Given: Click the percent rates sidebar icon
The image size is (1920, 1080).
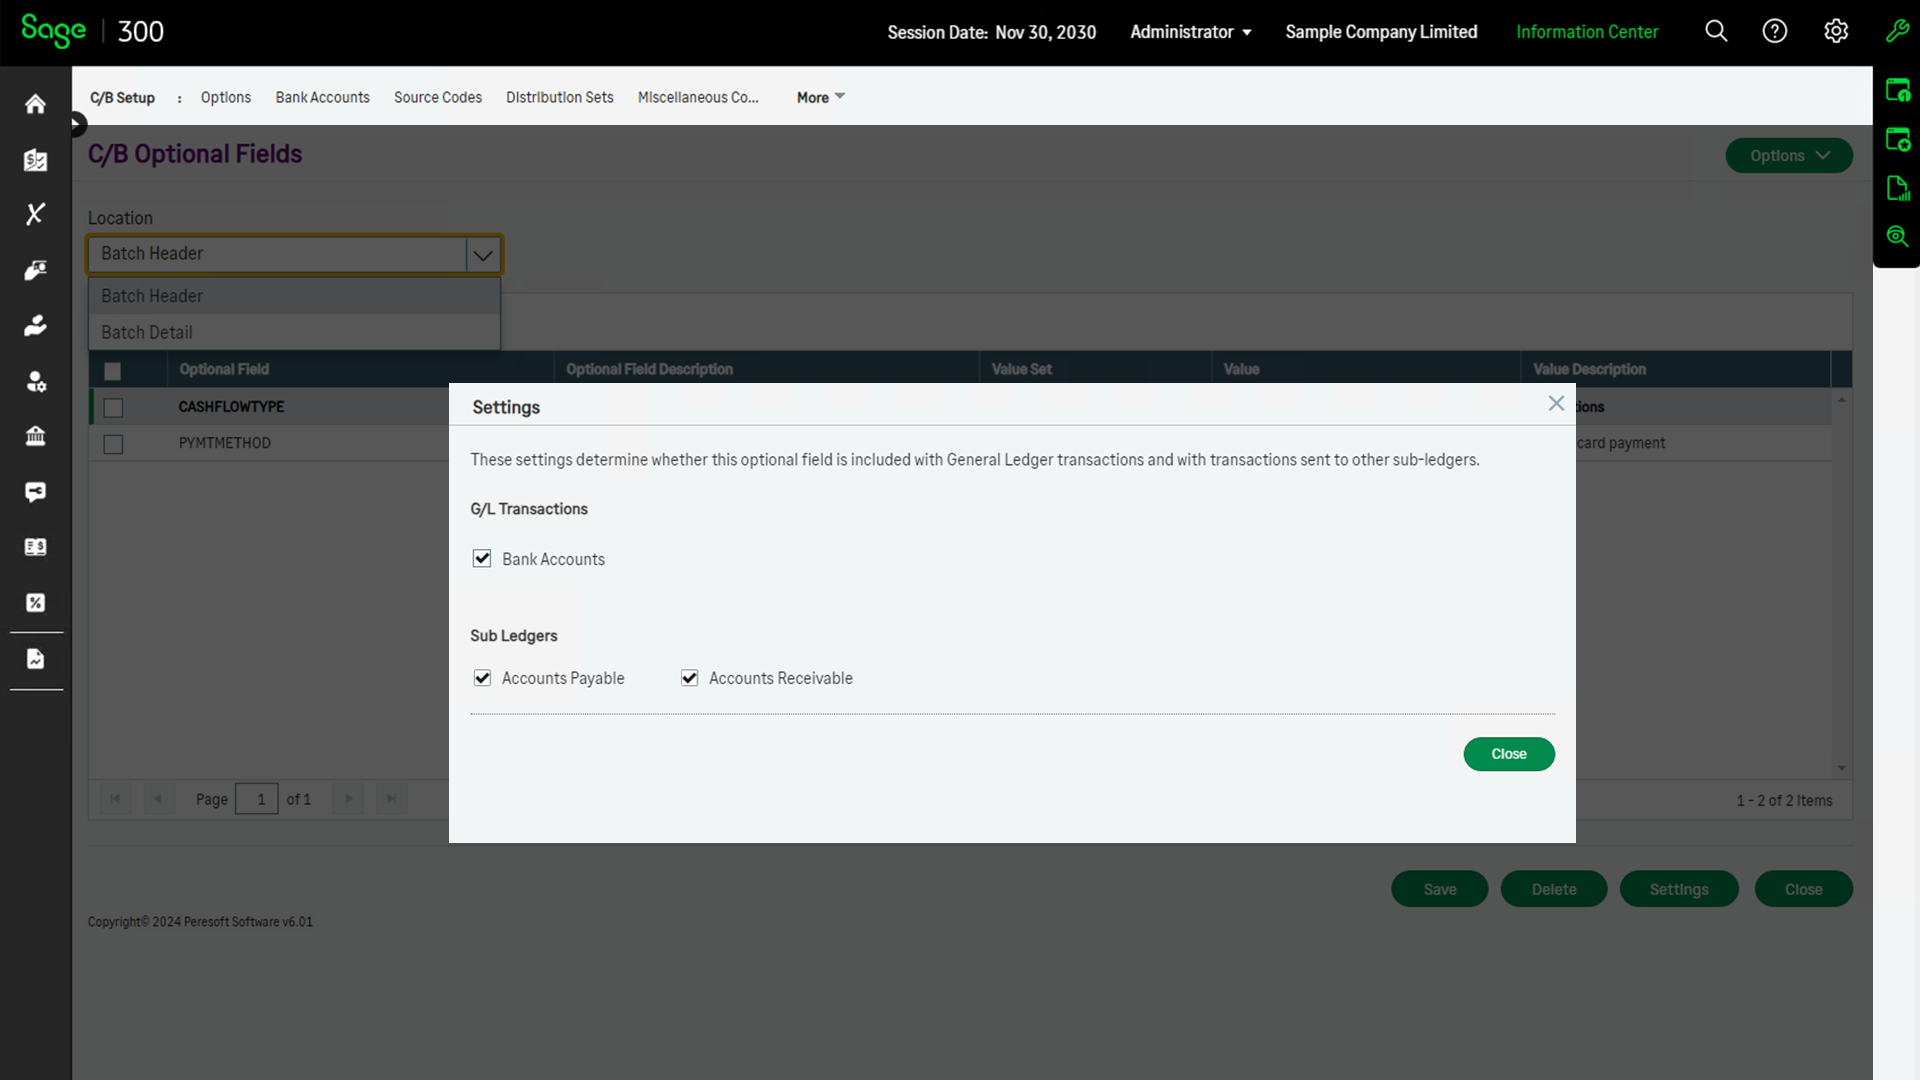Looking at the screenshot, I should 35,602.
